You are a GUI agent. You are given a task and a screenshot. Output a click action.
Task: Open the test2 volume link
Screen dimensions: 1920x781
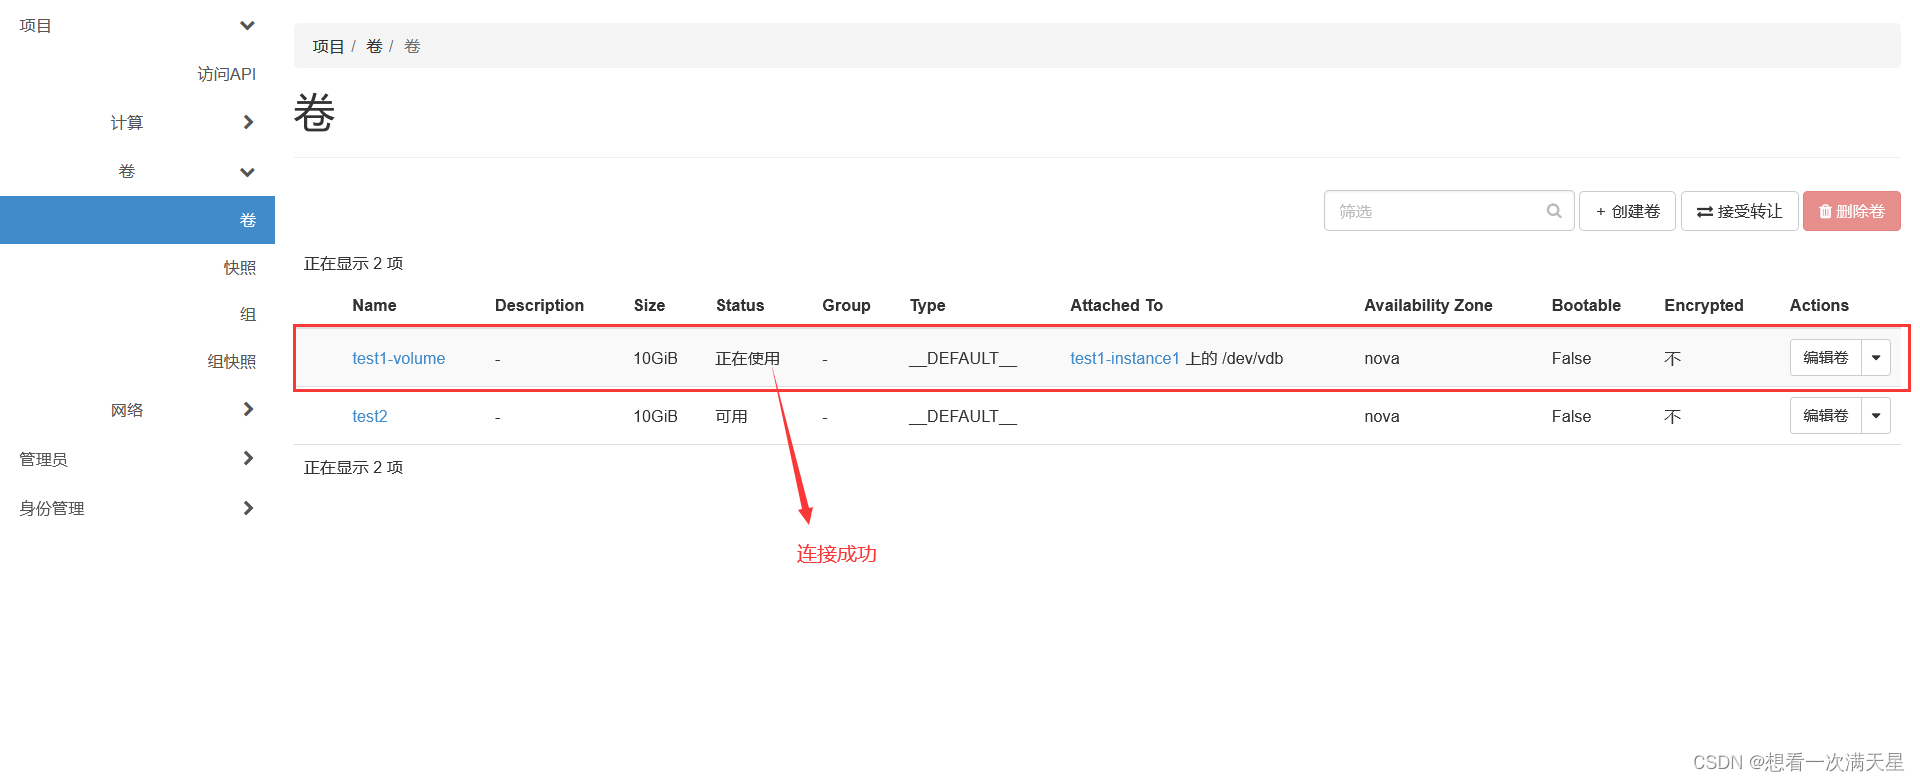coord(369,416)
